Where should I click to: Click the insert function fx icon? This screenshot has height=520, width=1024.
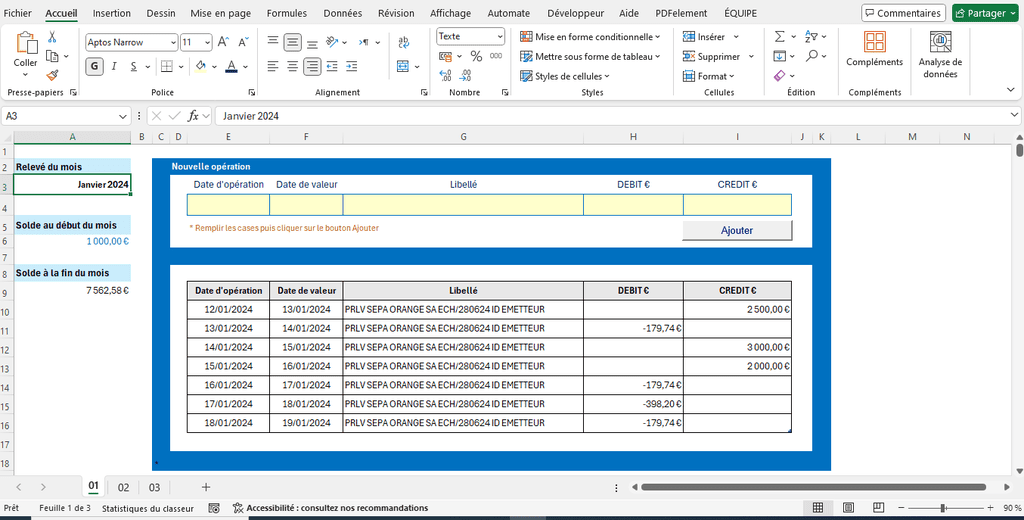(194, 116)
